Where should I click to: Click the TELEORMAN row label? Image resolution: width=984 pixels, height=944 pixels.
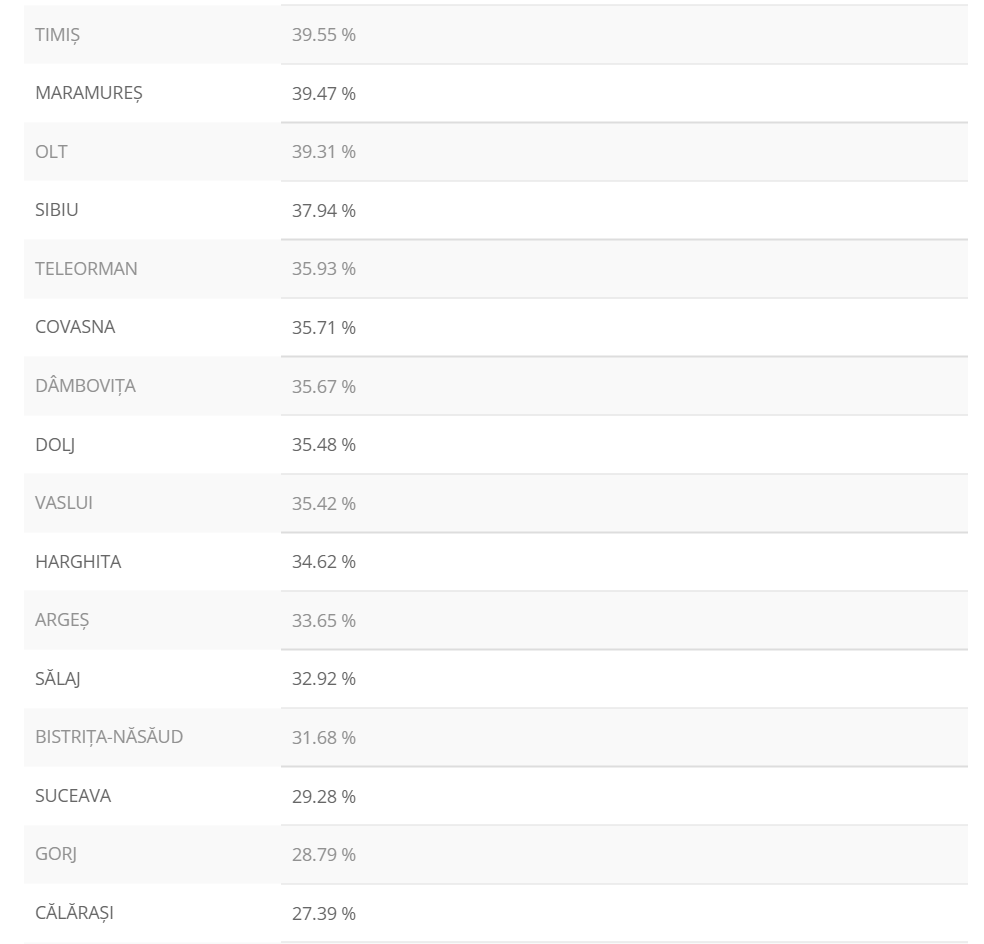pyautogui.click(x=86, y=269)
